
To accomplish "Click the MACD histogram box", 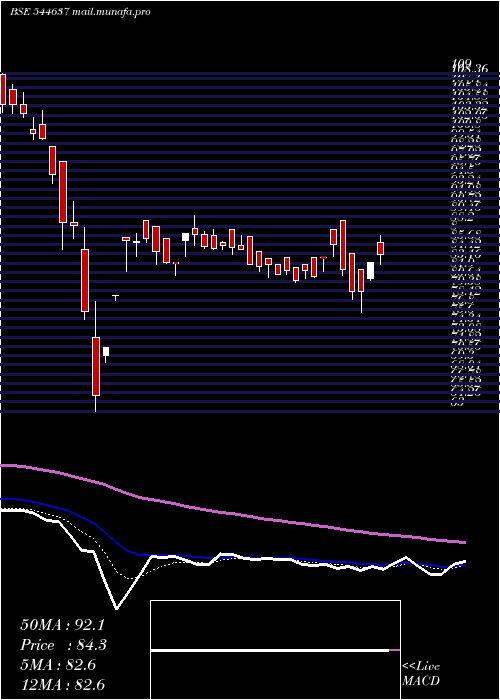I will 275,650.
